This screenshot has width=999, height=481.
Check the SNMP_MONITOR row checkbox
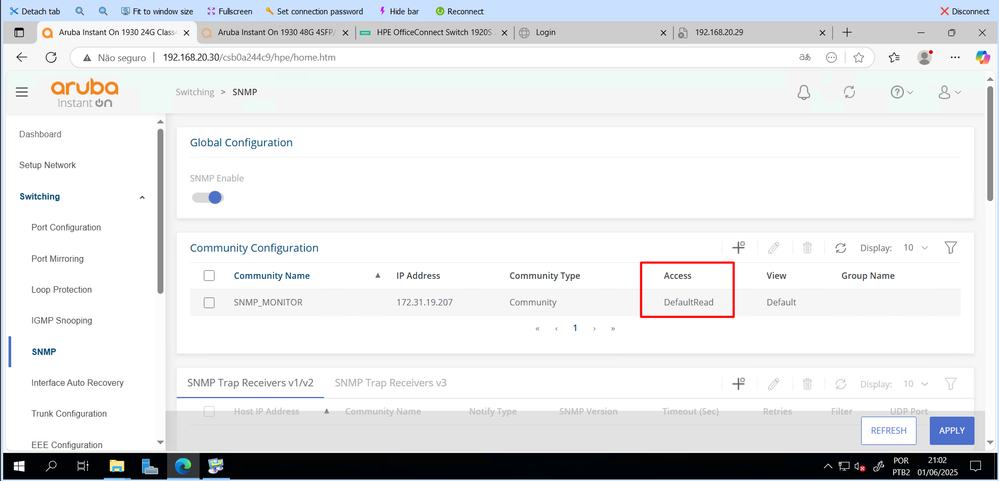tap(209, 302)
